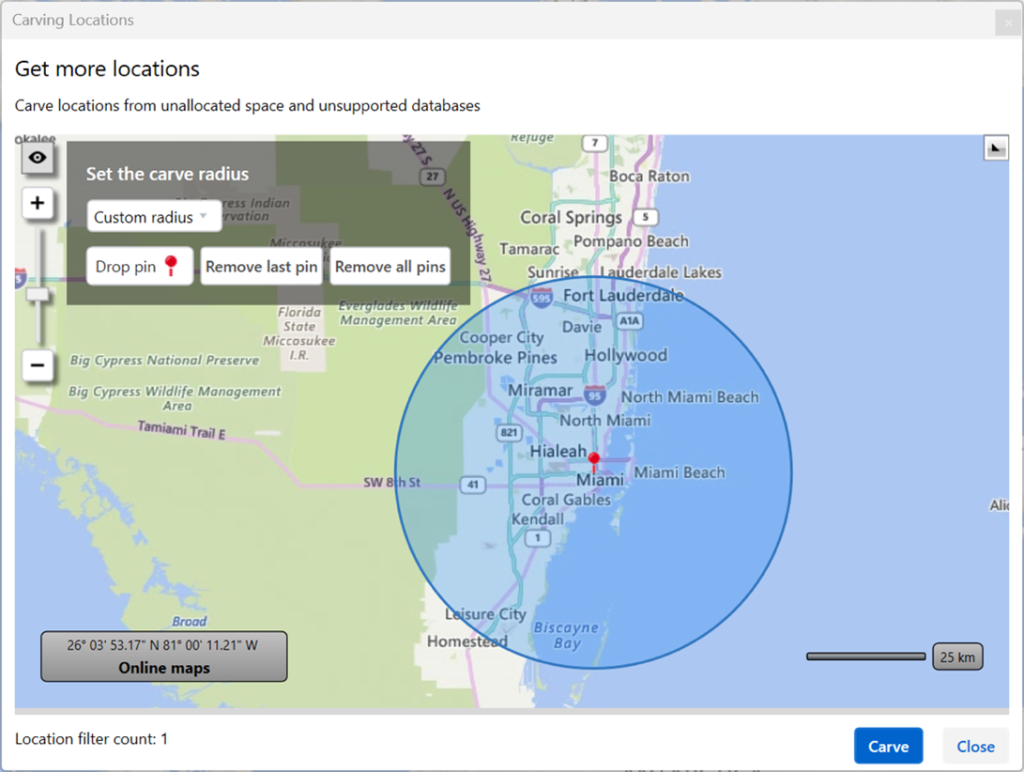Click the Drop pin button
The height and width of the screenshot is (772, 1024).
click(139, 266)
